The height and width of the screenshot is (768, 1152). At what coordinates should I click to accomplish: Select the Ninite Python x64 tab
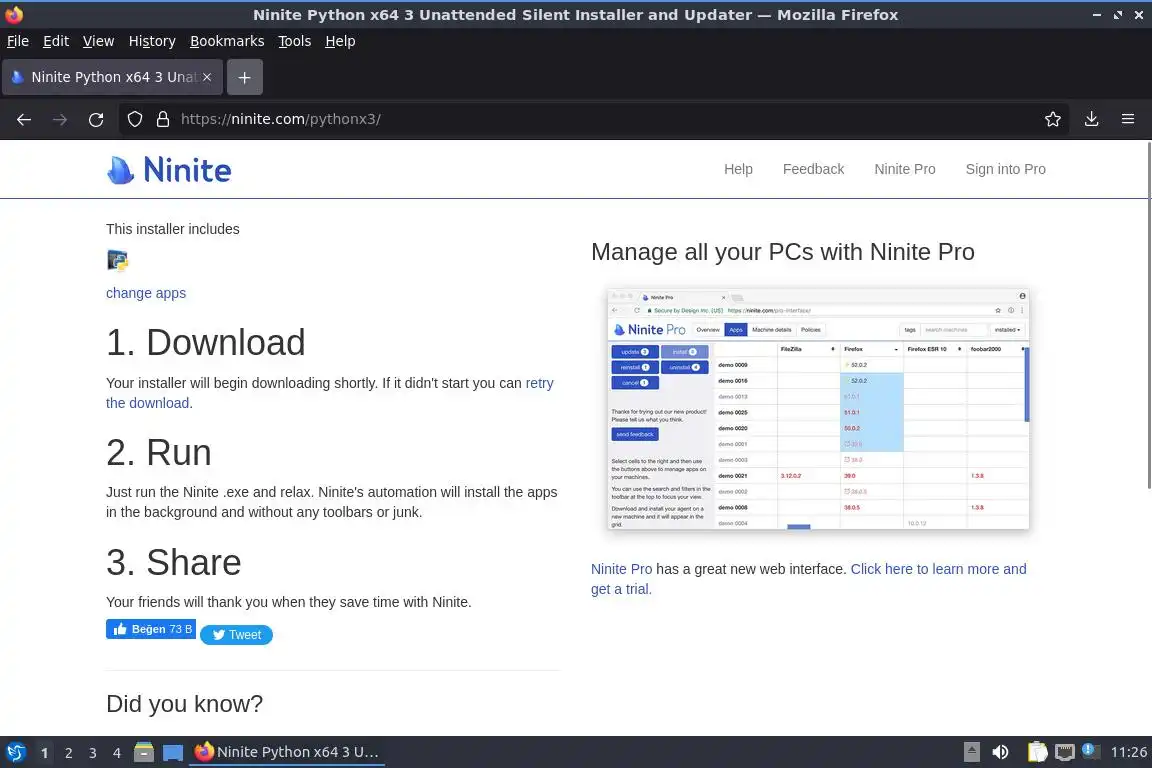[112, 77]
